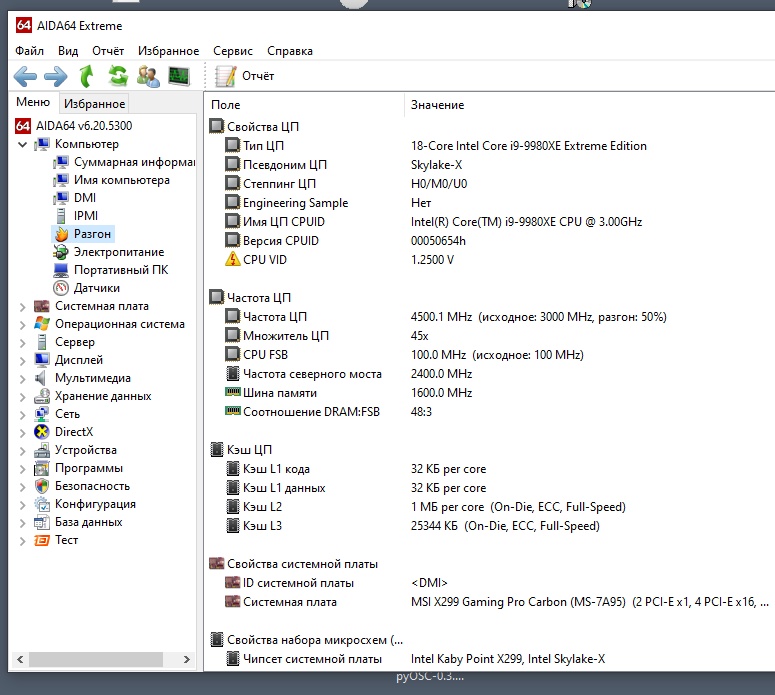Switch to the Избранное sidebar tab
Screen dimensions: 775x695
(x=94, y=104)
